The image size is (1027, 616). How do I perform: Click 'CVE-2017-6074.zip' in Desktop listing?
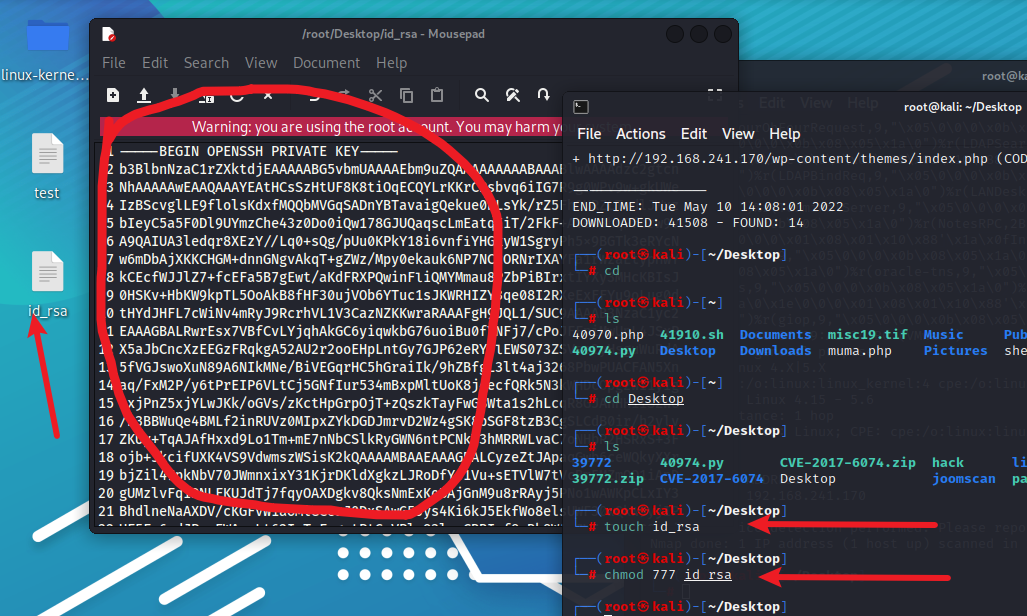coord(848,462)
